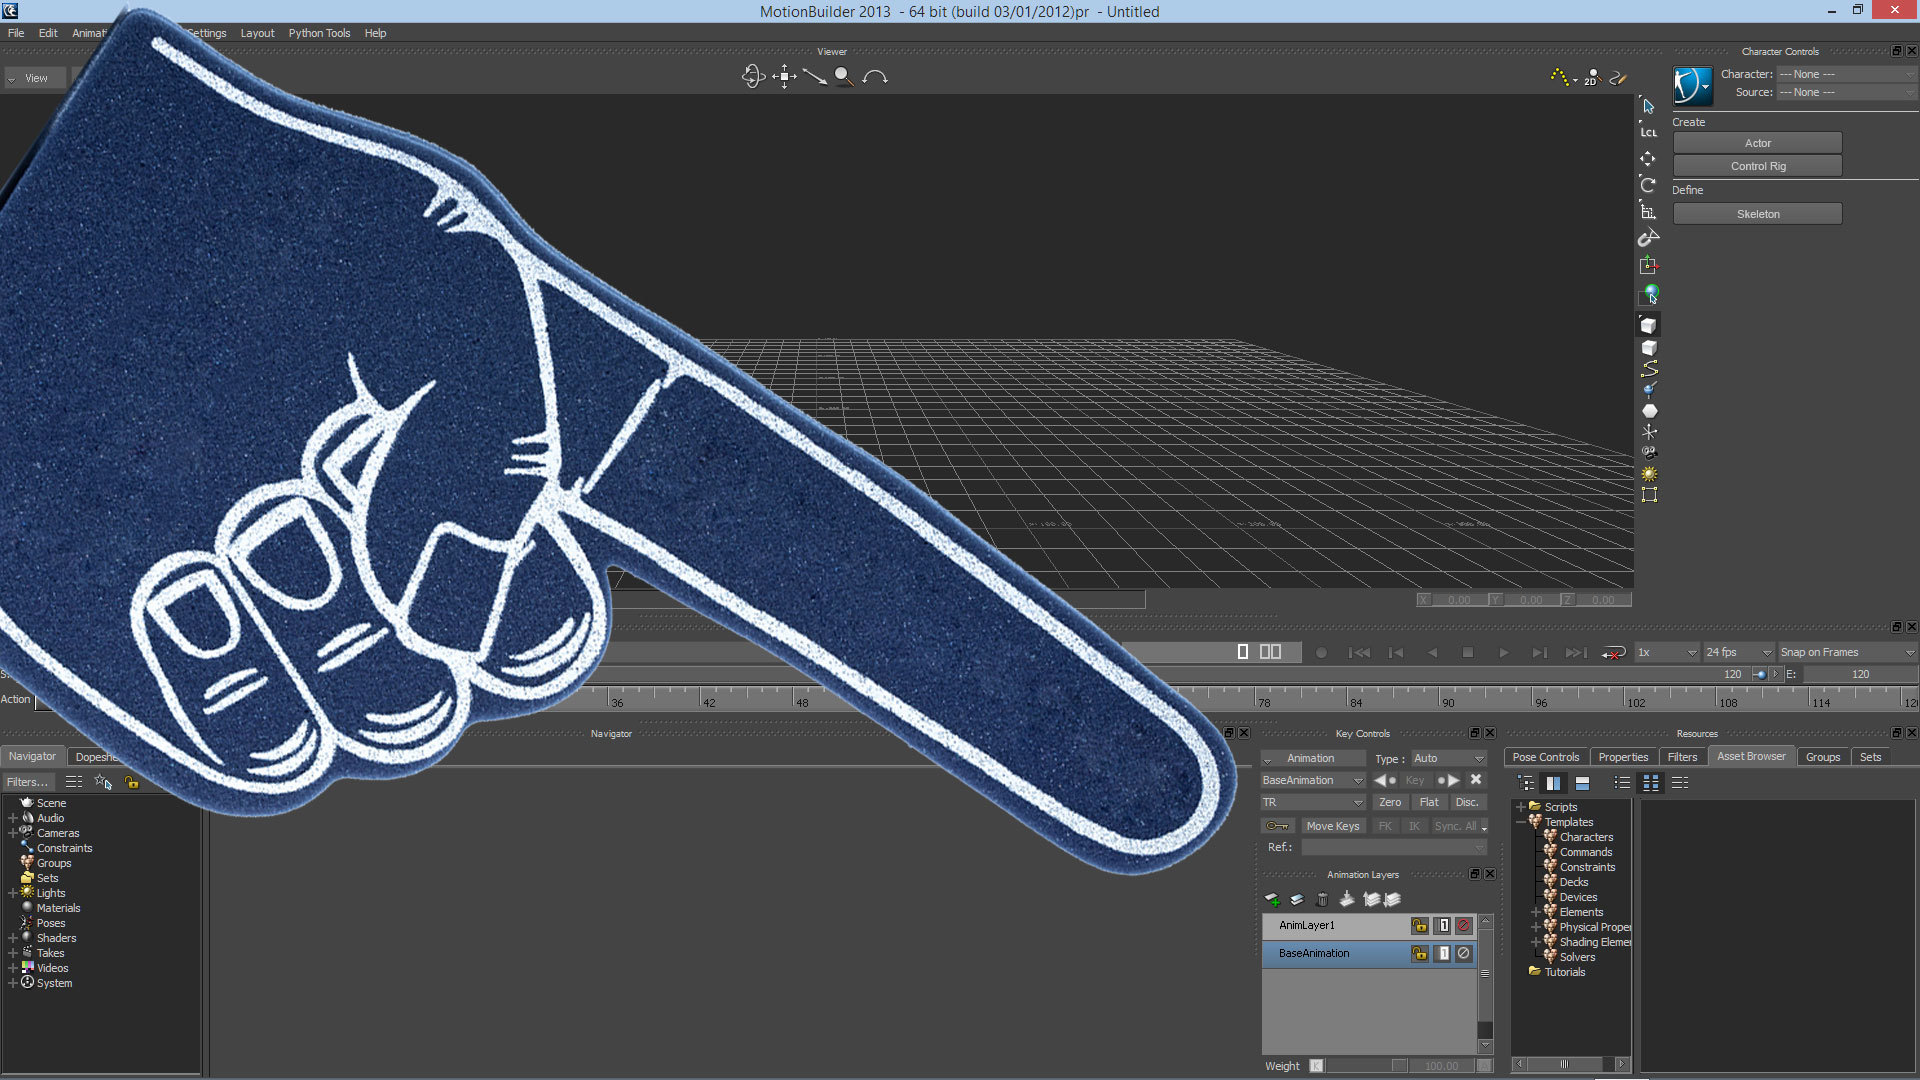
Task: Click the trash delete layer icon
Action: click(1322, 900)
